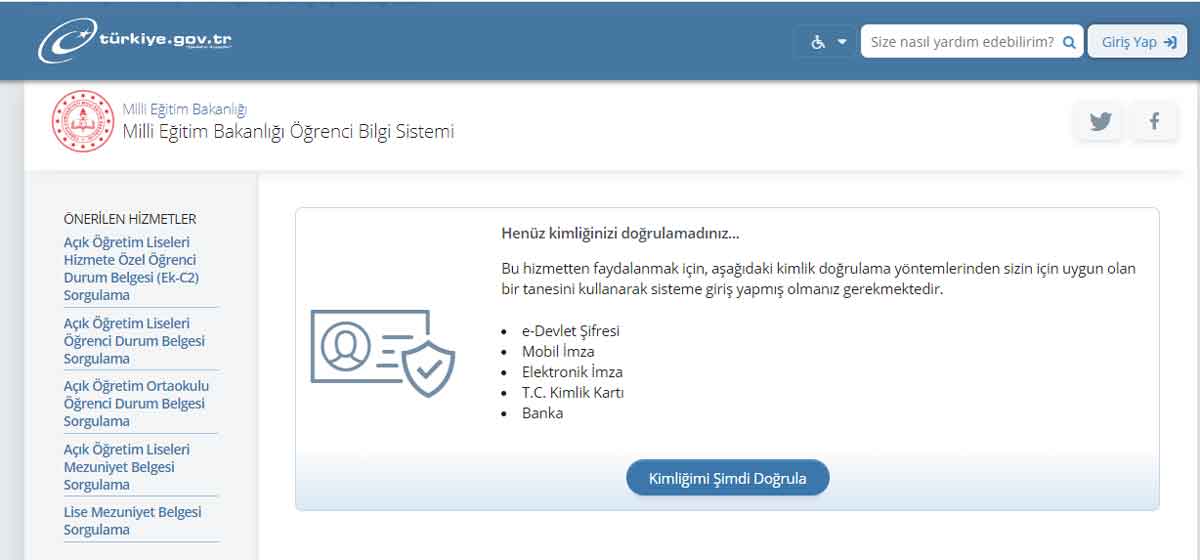The width and height of the screenshot is (1200, 560).
Task: Click the türkiye.gov.tr logo
Action: pos(135,42)
